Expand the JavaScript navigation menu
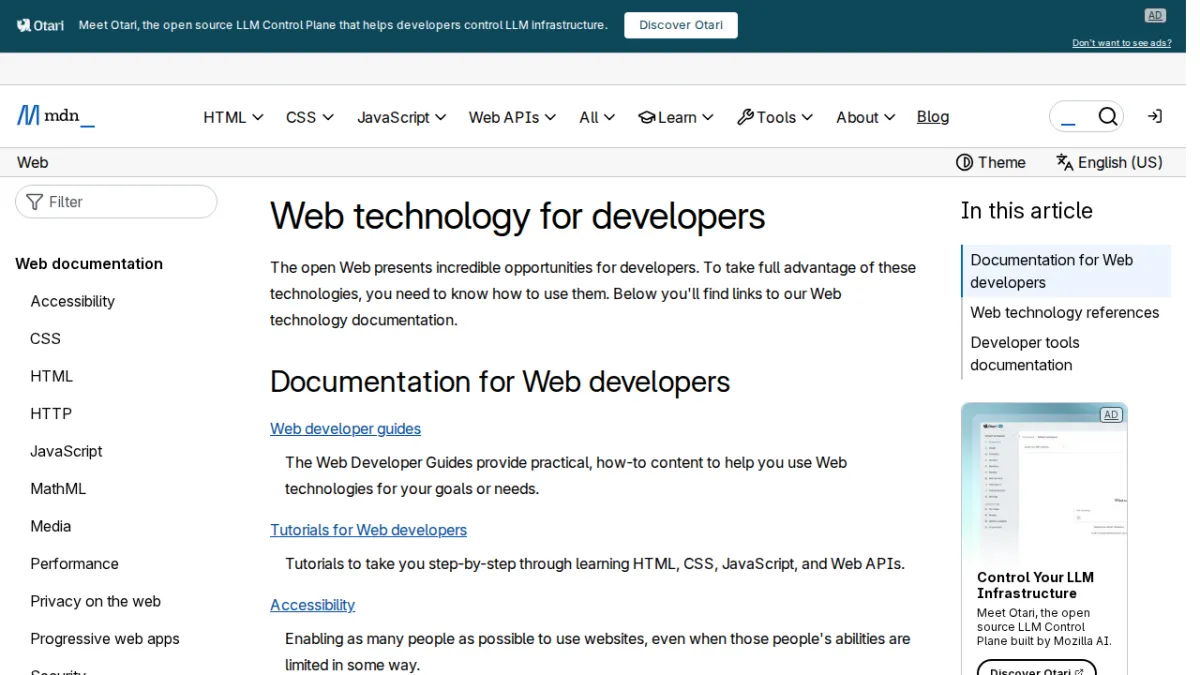 click(x=402, y=117)
